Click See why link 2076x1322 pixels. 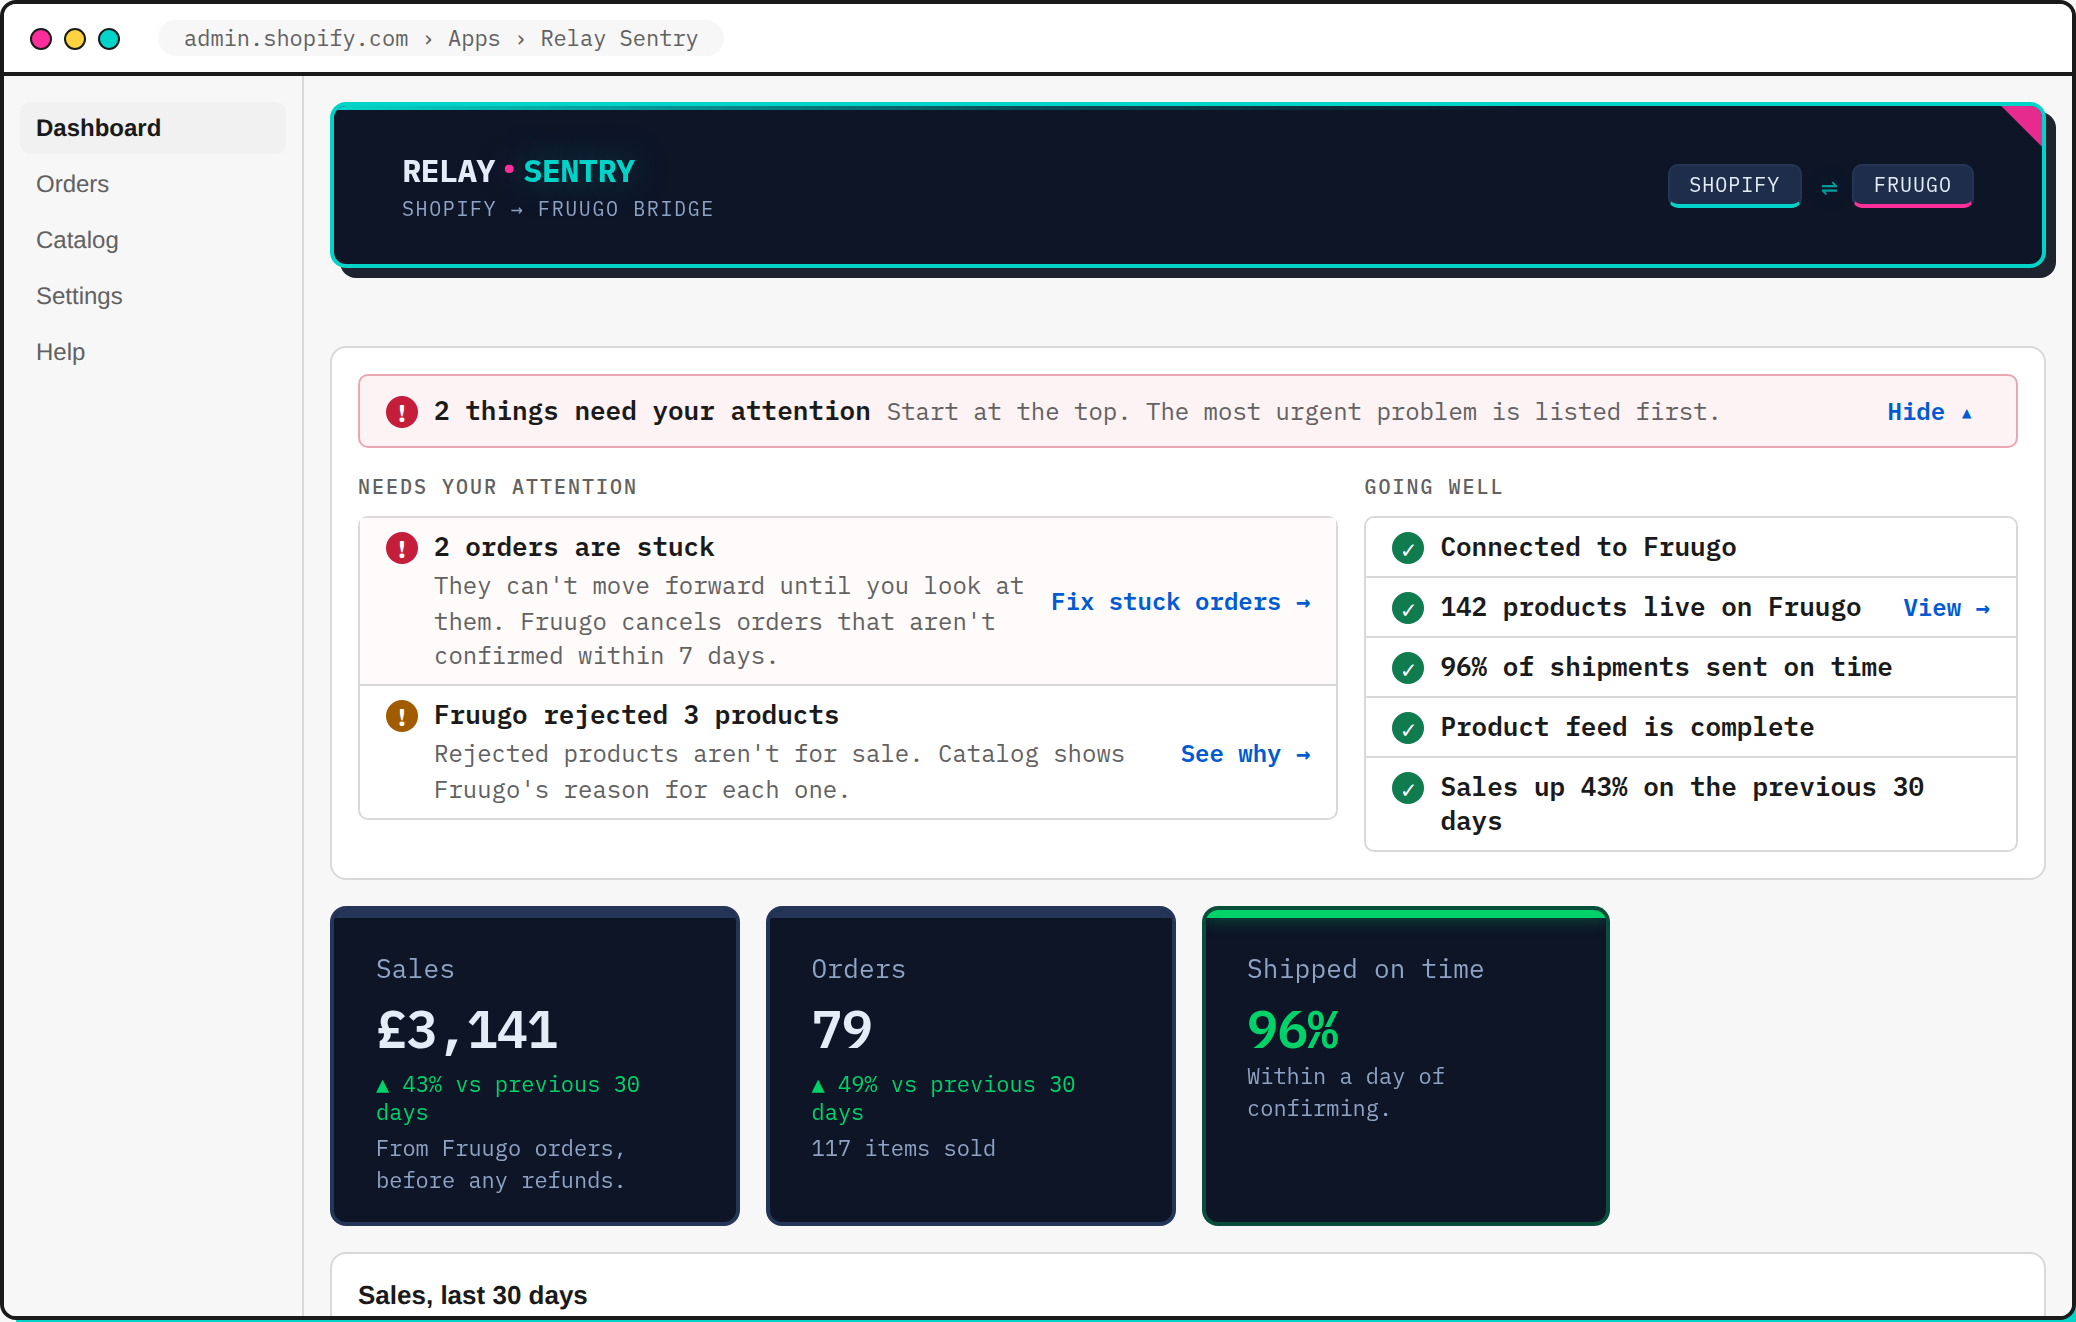[1245, 754]
